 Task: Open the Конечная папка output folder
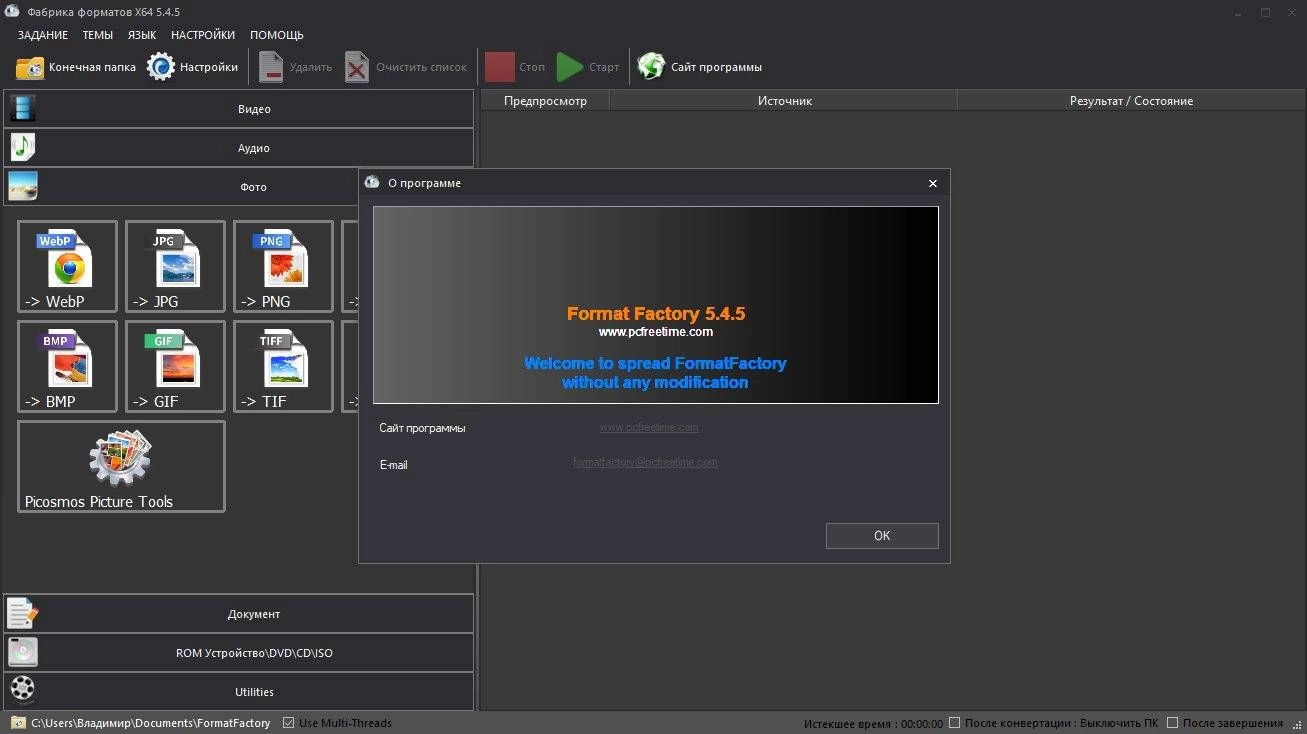(76, 67)
